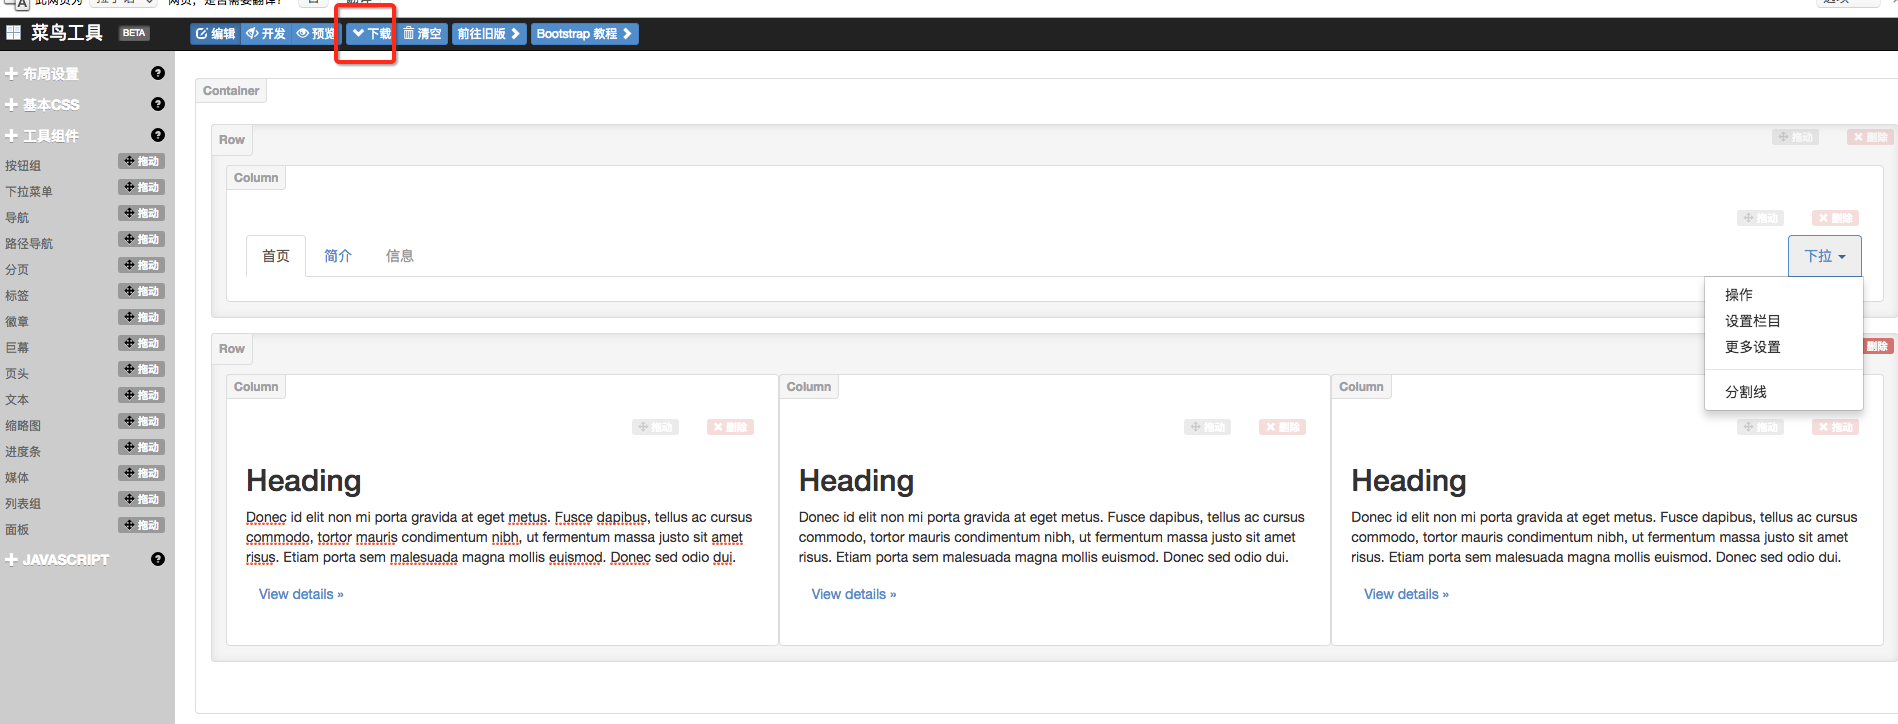Collapse the 下拉 dropdown in the nav tabs
Viewport: 1898px width, 724px height.
point(1824,256)
